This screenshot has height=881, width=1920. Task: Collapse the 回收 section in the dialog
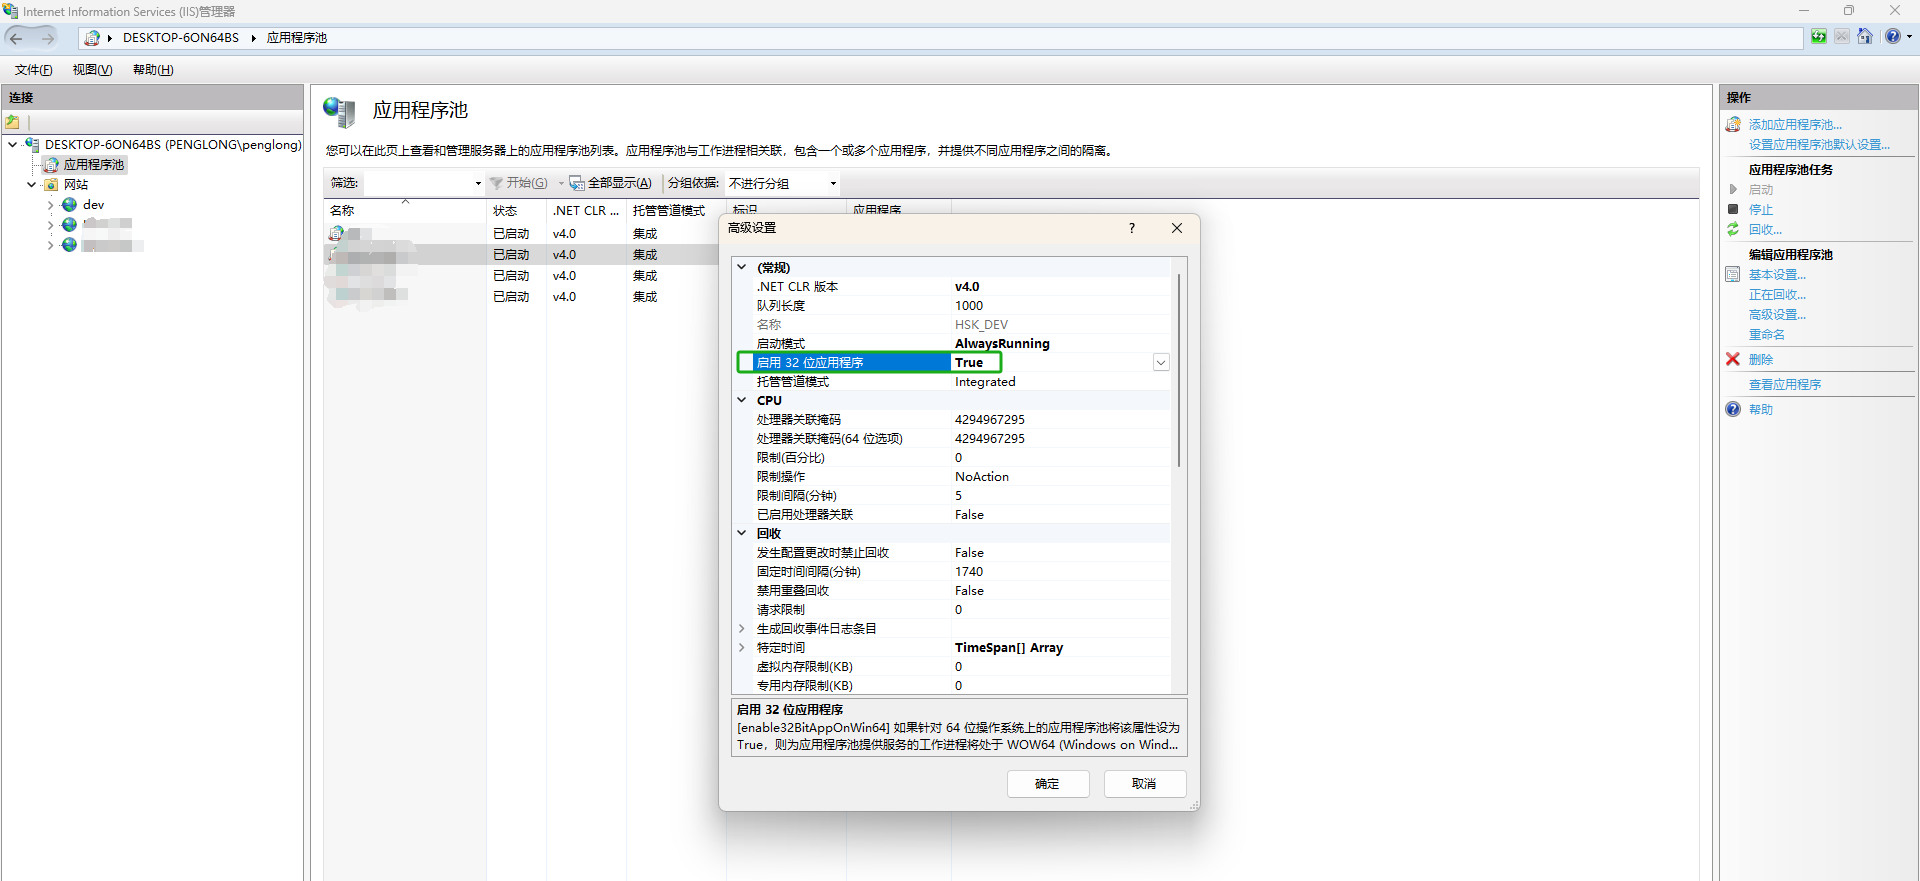pos(742,534)
